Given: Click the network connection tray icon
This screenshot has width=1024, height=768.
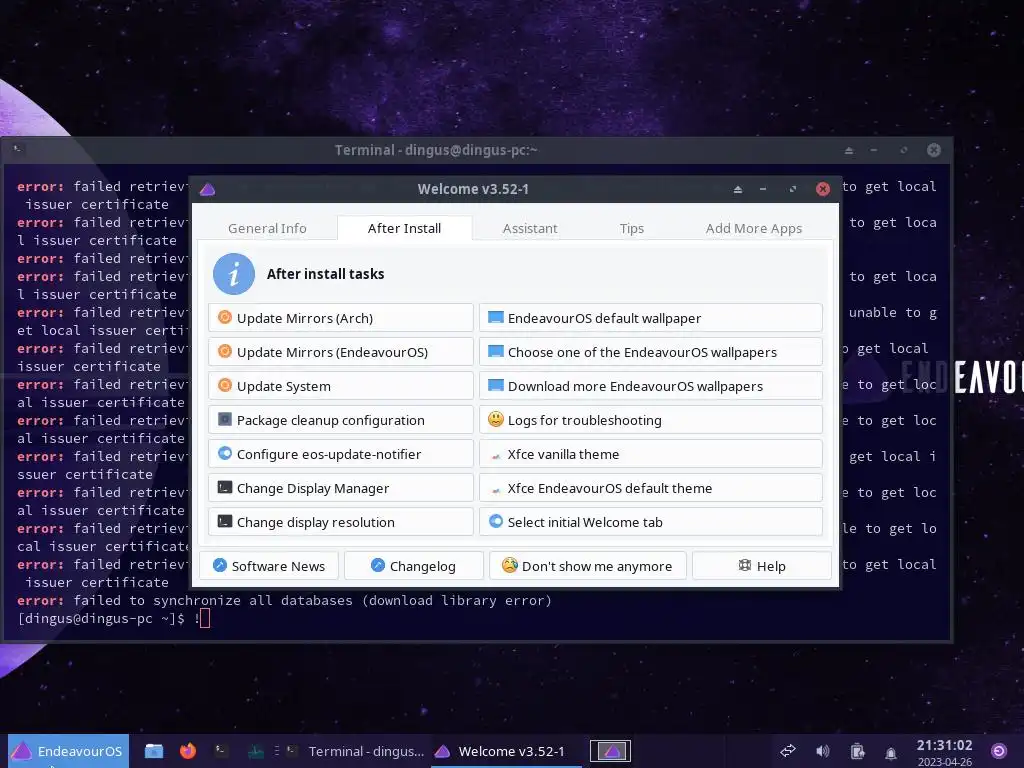Looking at the screenshot, I should pyautogui.click(x=788, y=751).
